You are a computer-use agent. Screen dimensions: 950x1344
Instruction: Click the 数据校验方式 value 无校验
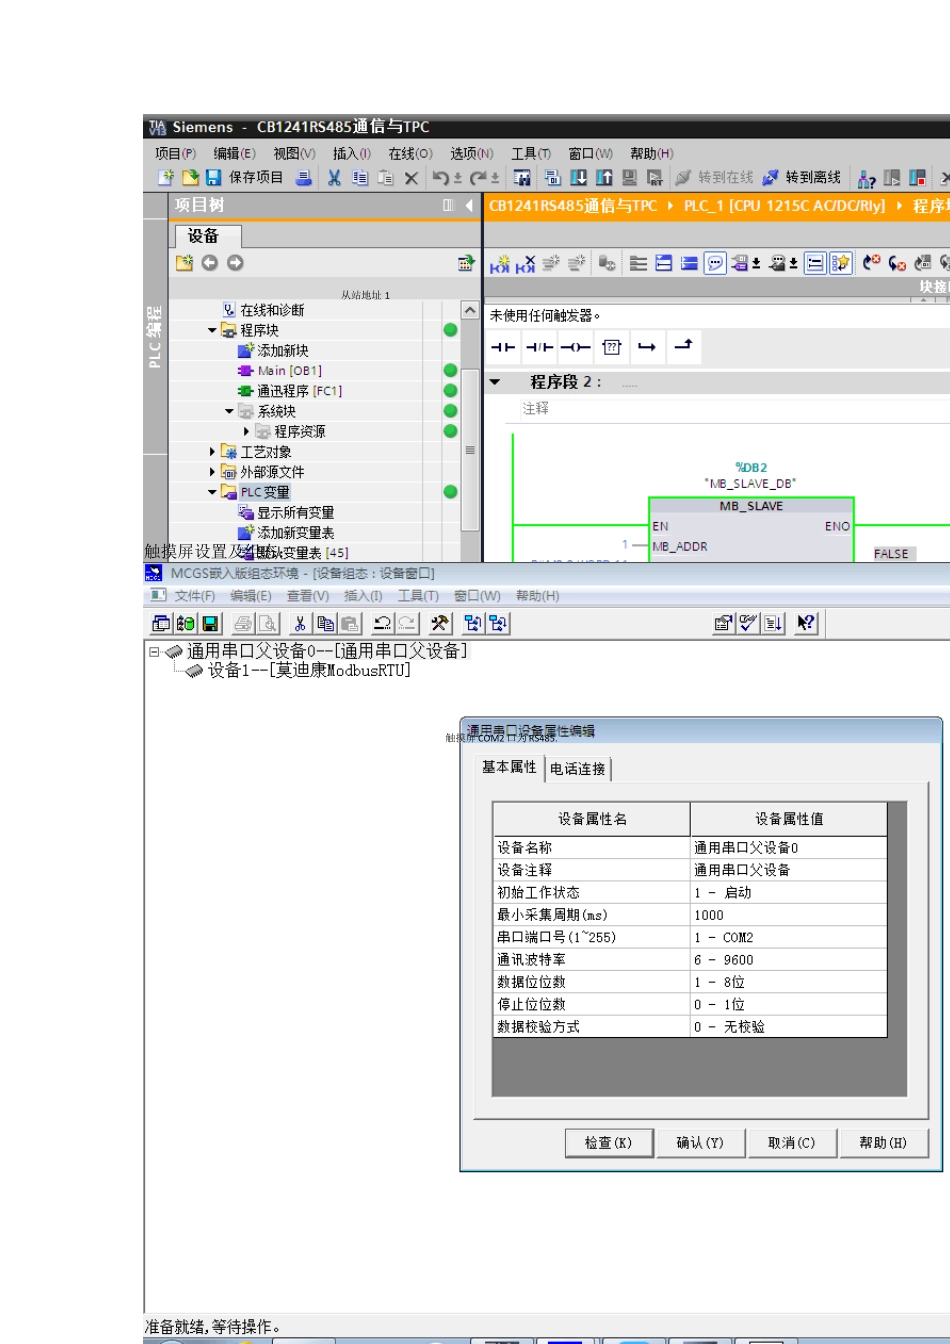click(x=788, y=1027)
